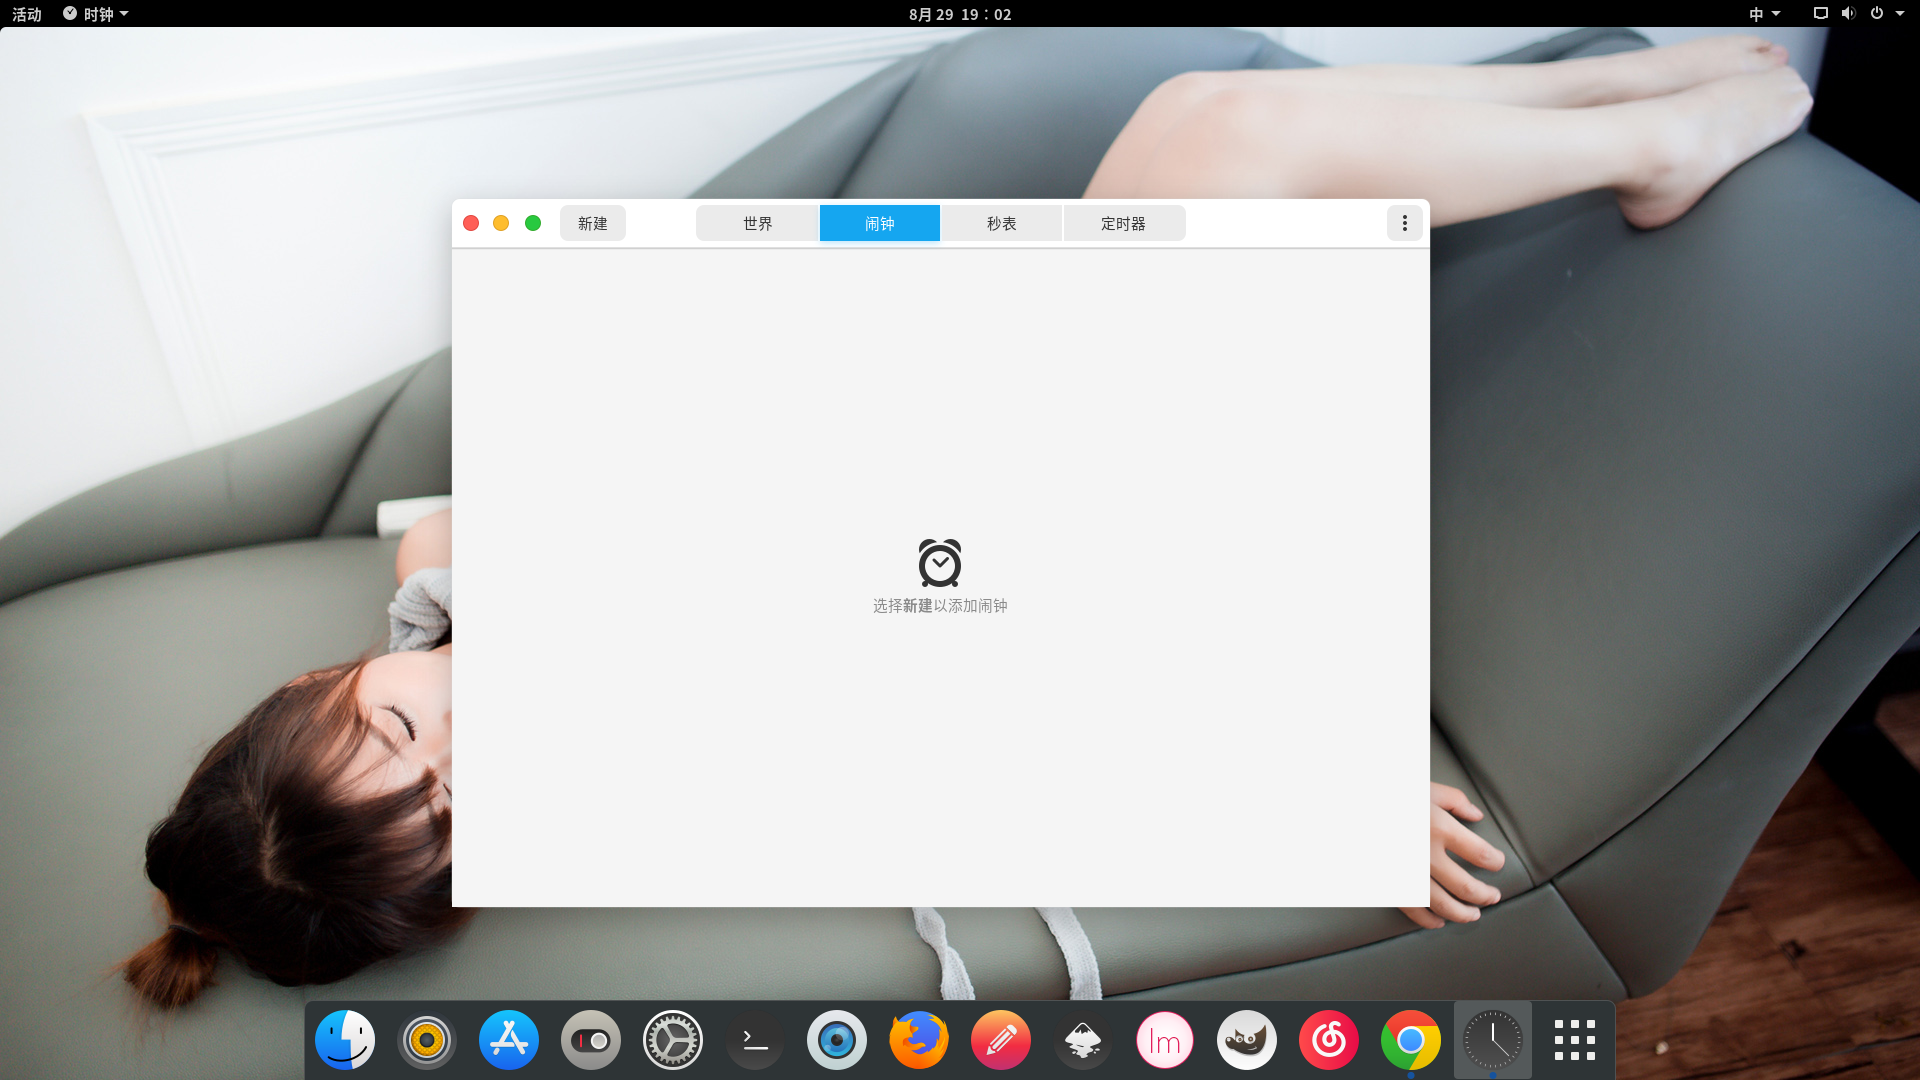Viewport: 1920px width, 1080px height.
Task: Click the power icon in top bar
Action: click(x=1877, y=14)
